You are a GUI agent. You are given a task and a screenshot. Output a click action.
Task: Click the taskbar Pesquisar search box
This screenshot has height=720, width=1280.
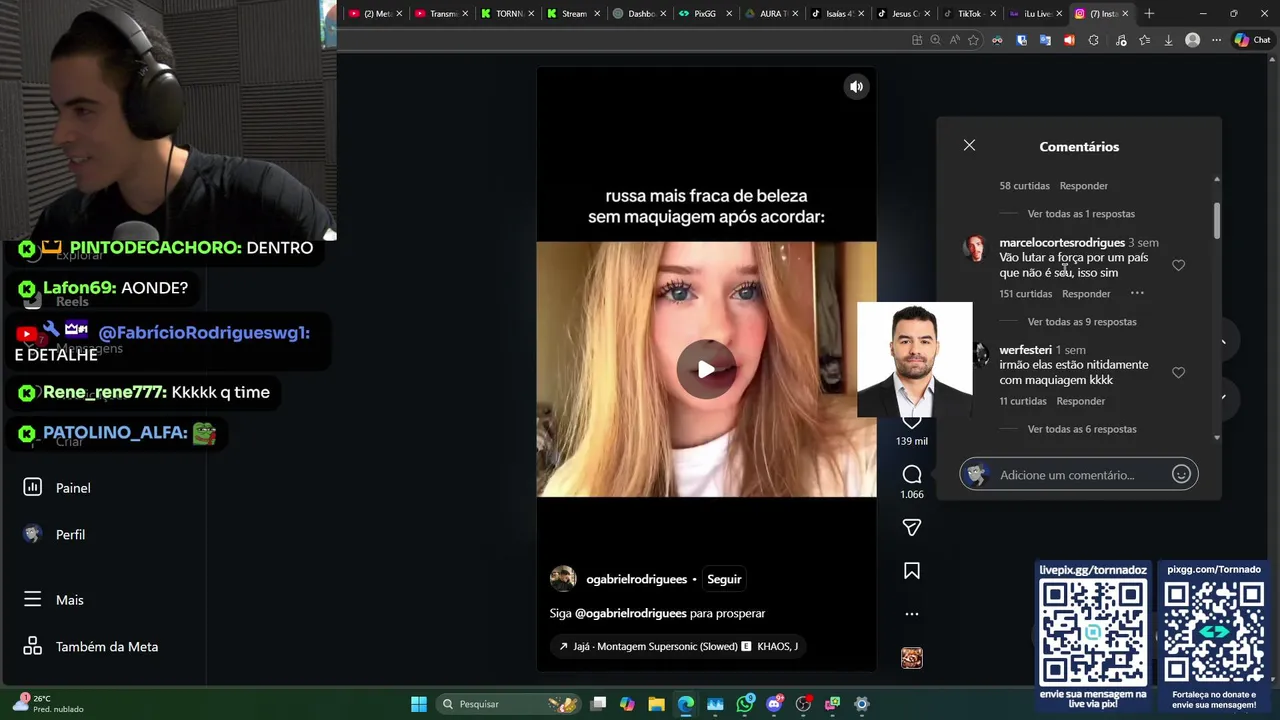[508, 704]
